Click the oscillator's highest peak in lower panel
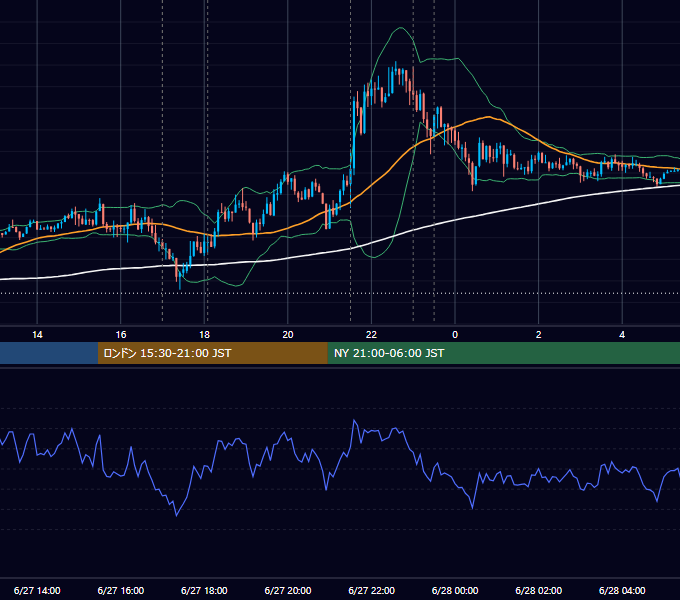 pos(354,420)
